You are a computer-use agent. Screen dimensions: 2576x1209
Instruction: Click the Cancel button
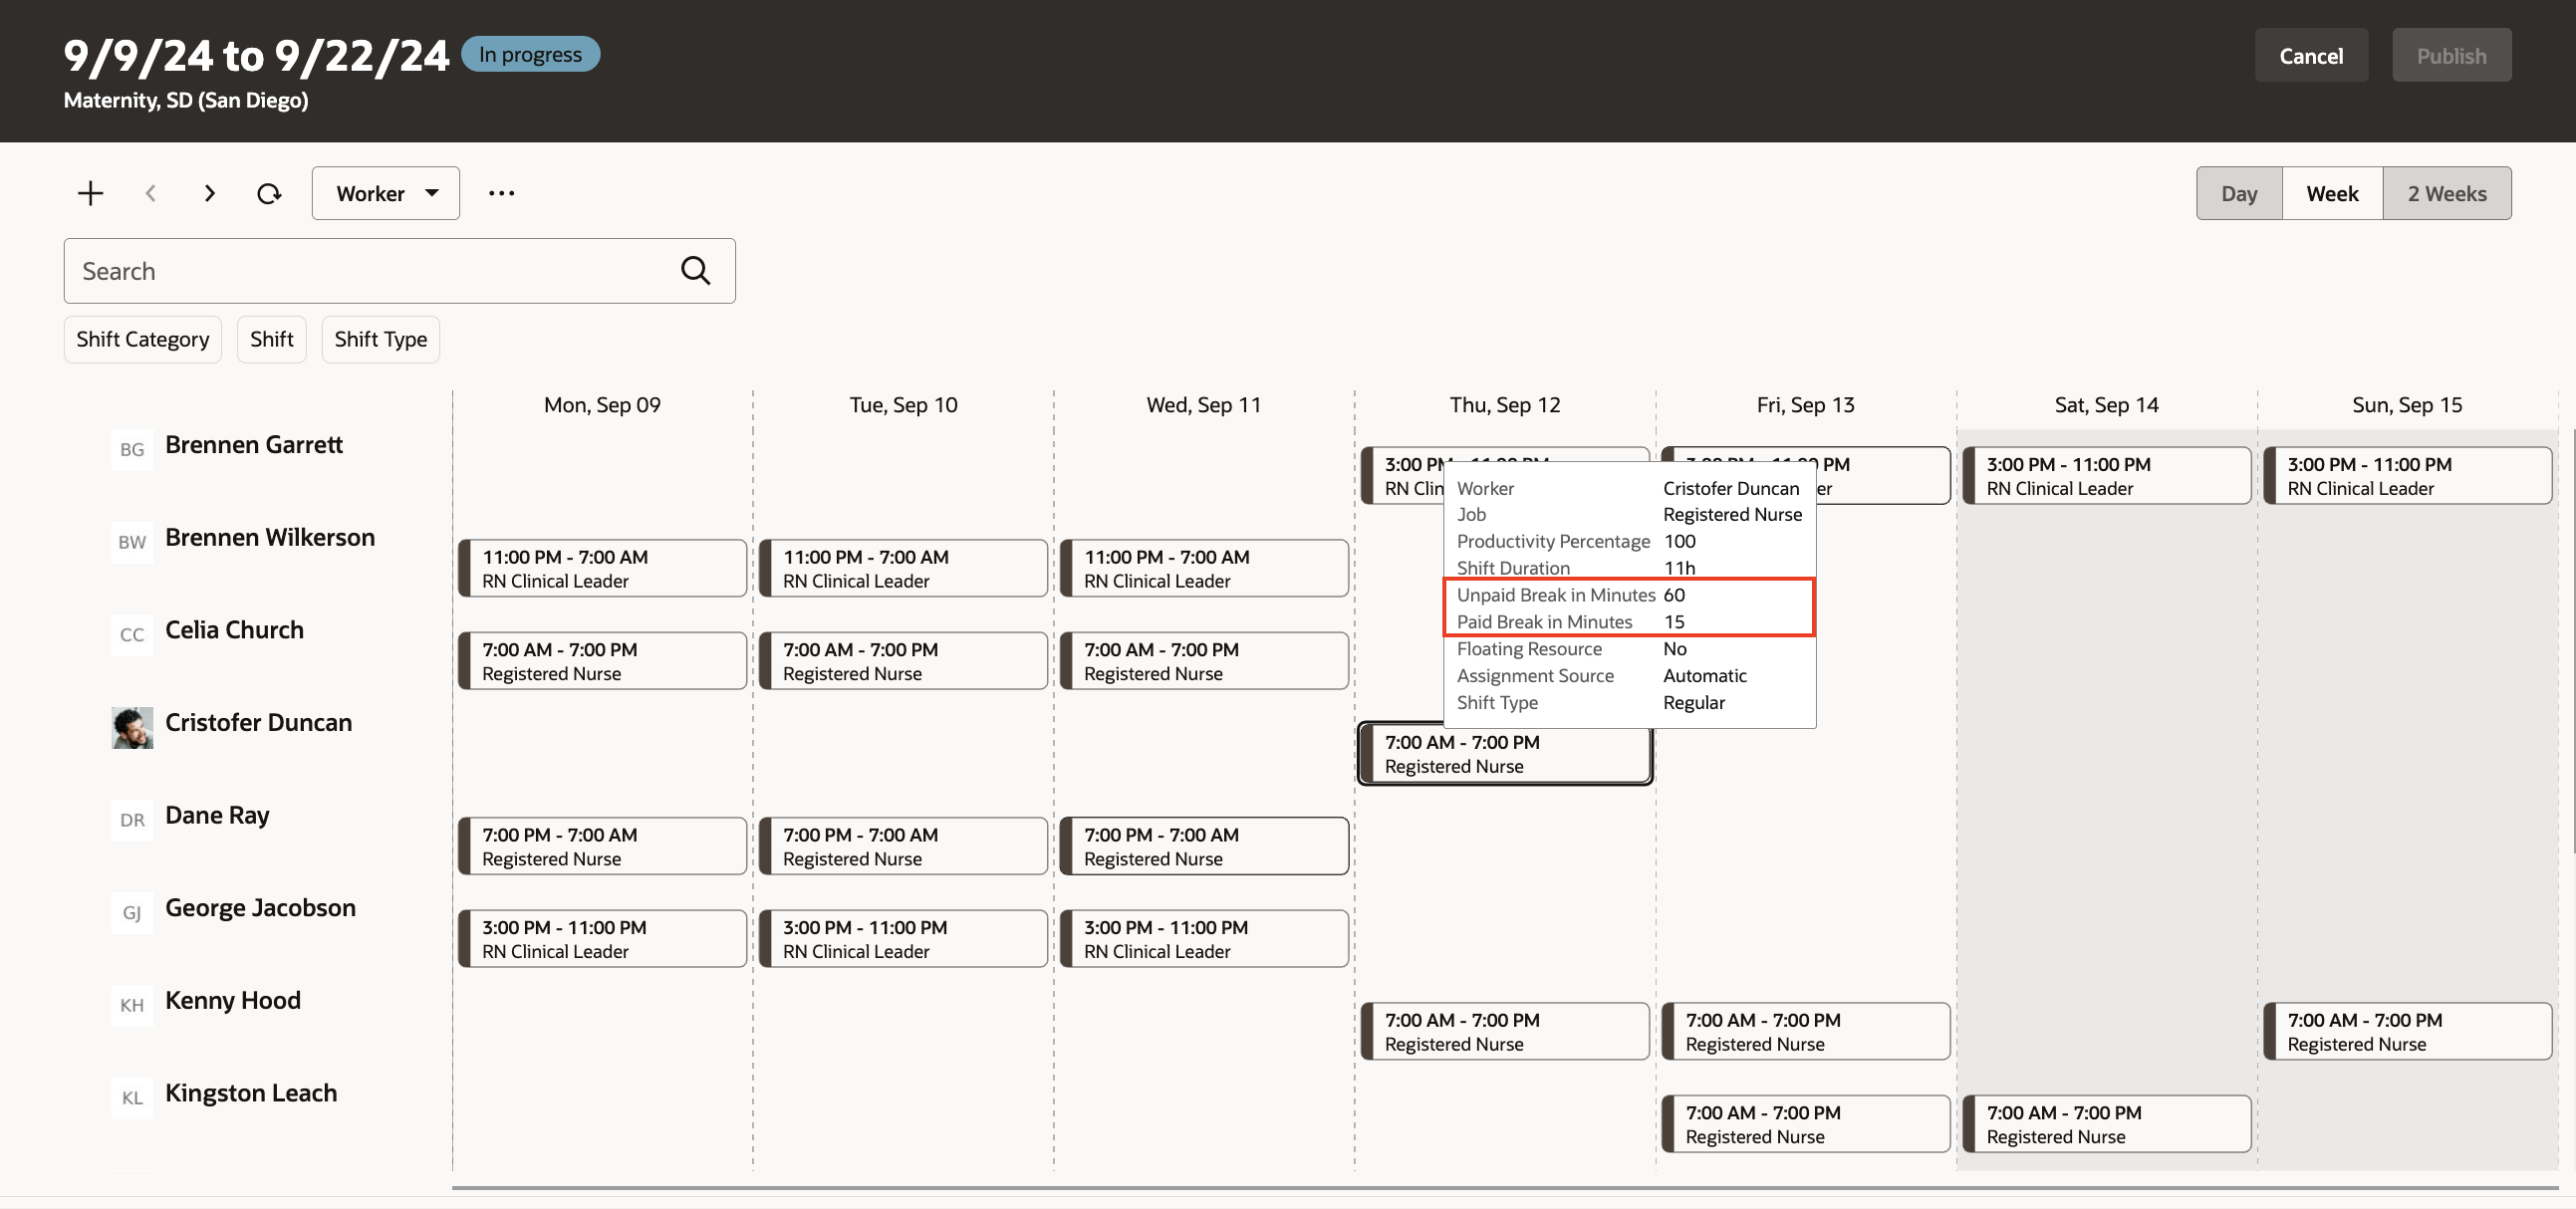click(x=2310, y=55)
